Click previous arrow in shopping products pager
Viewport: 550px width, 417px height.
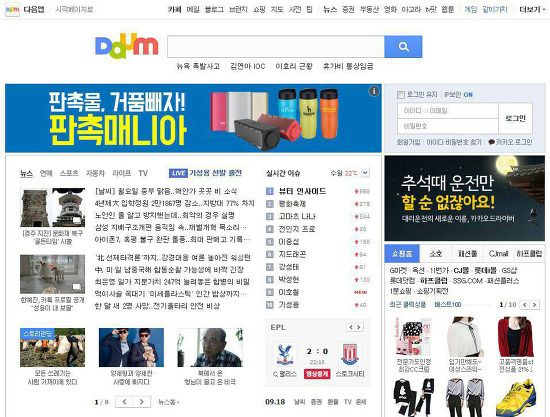coord(525,305)
